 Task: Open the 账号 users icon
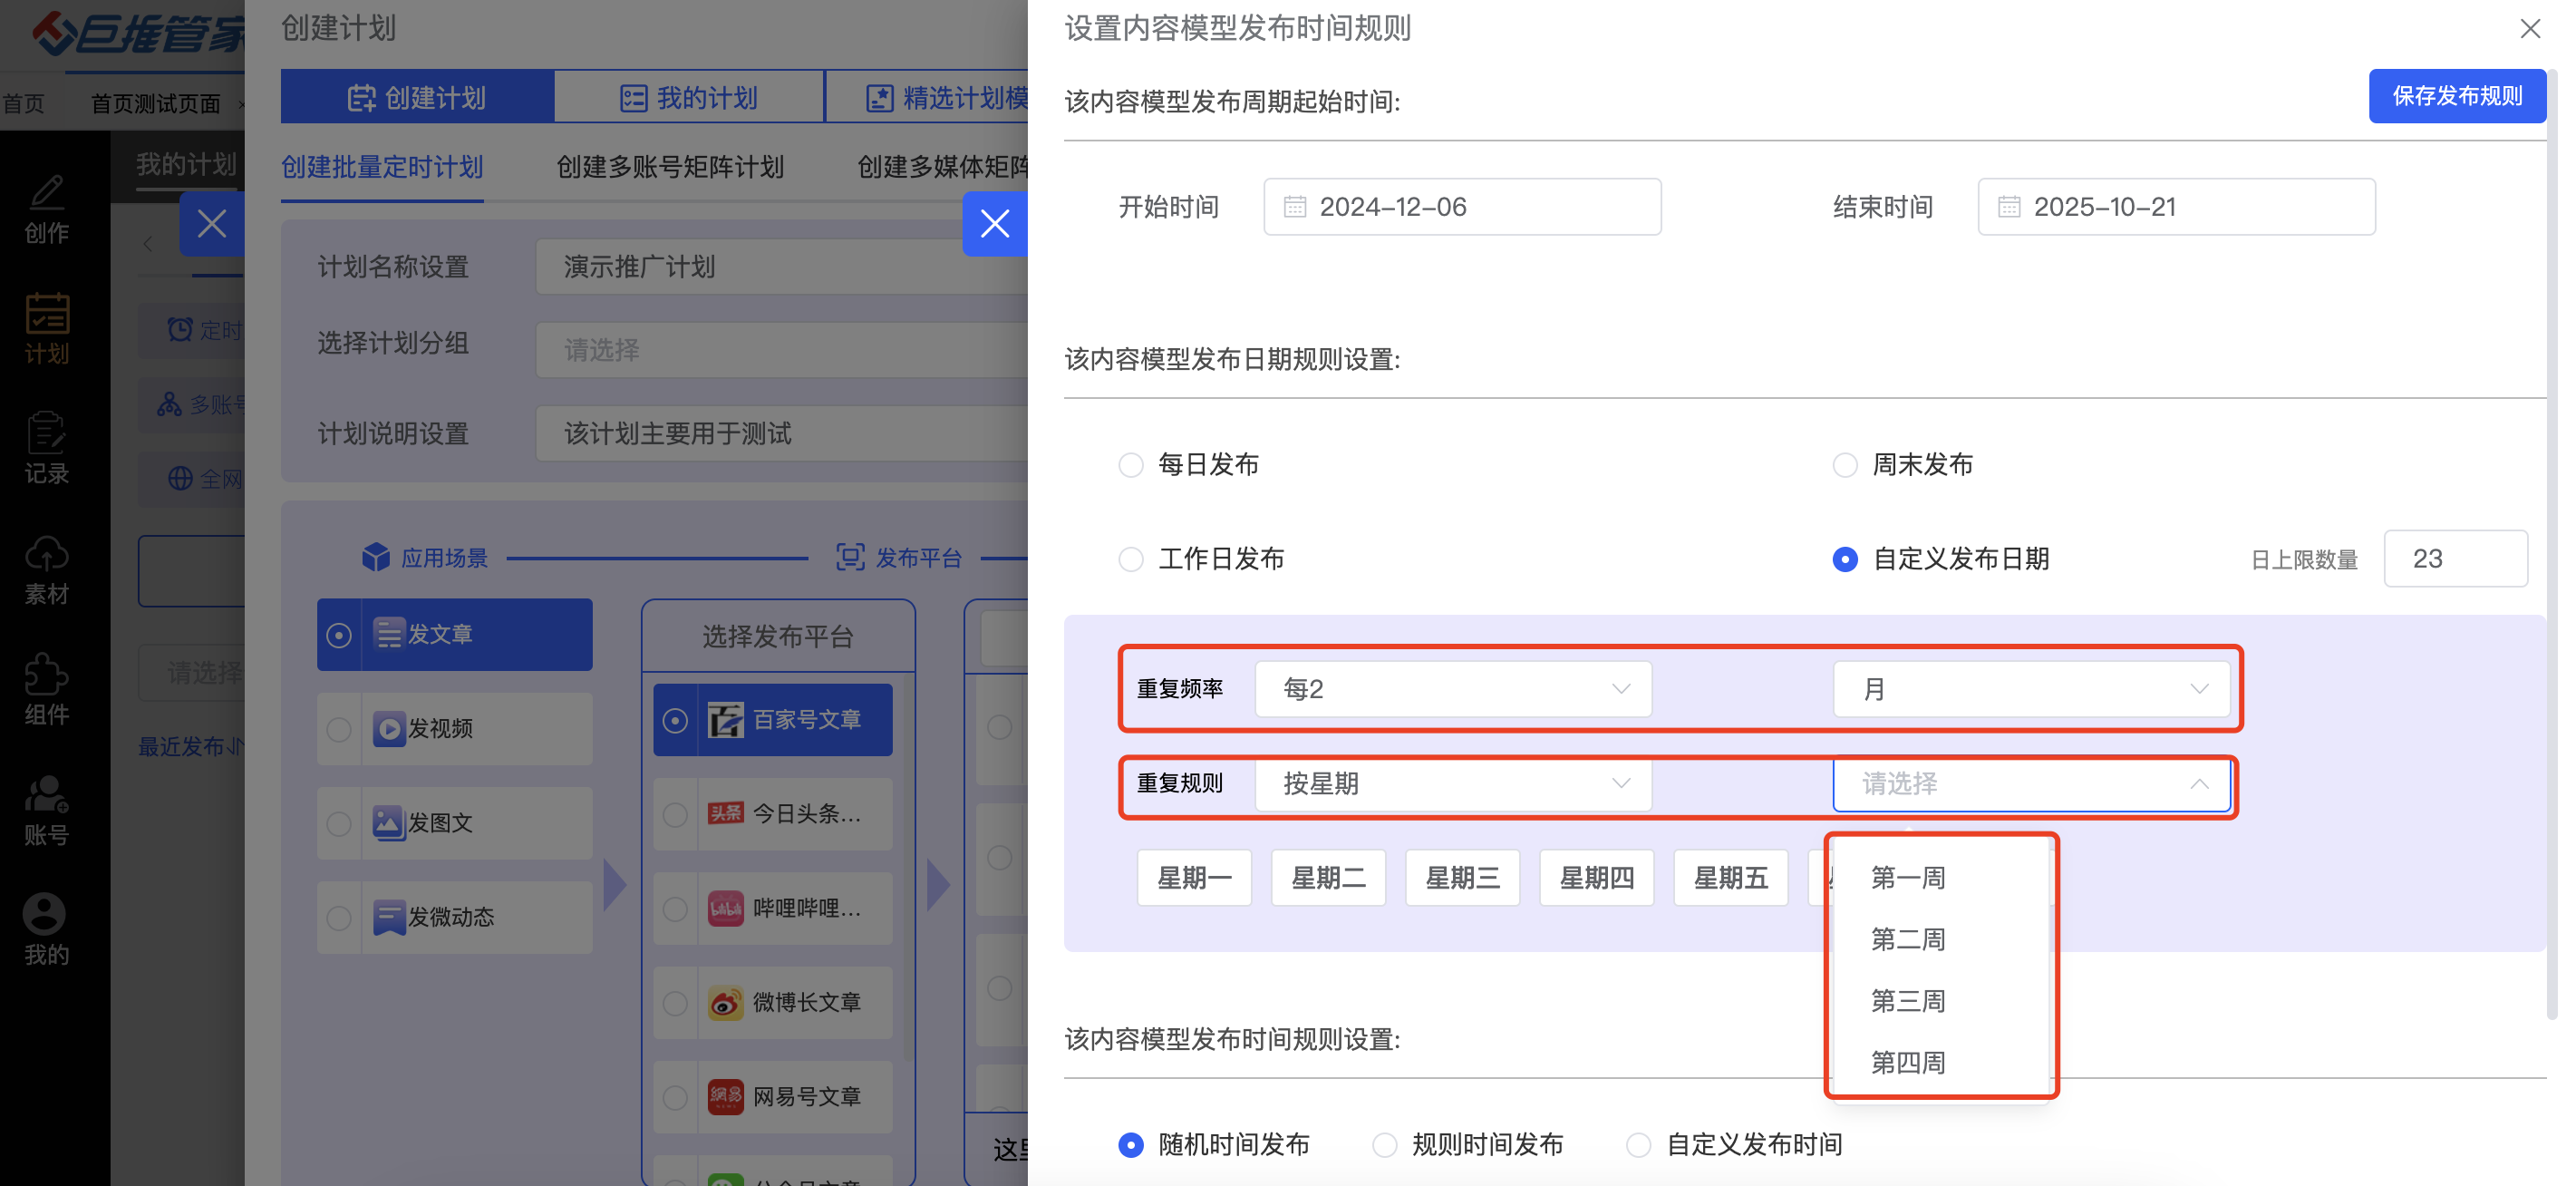coord(46,796)
